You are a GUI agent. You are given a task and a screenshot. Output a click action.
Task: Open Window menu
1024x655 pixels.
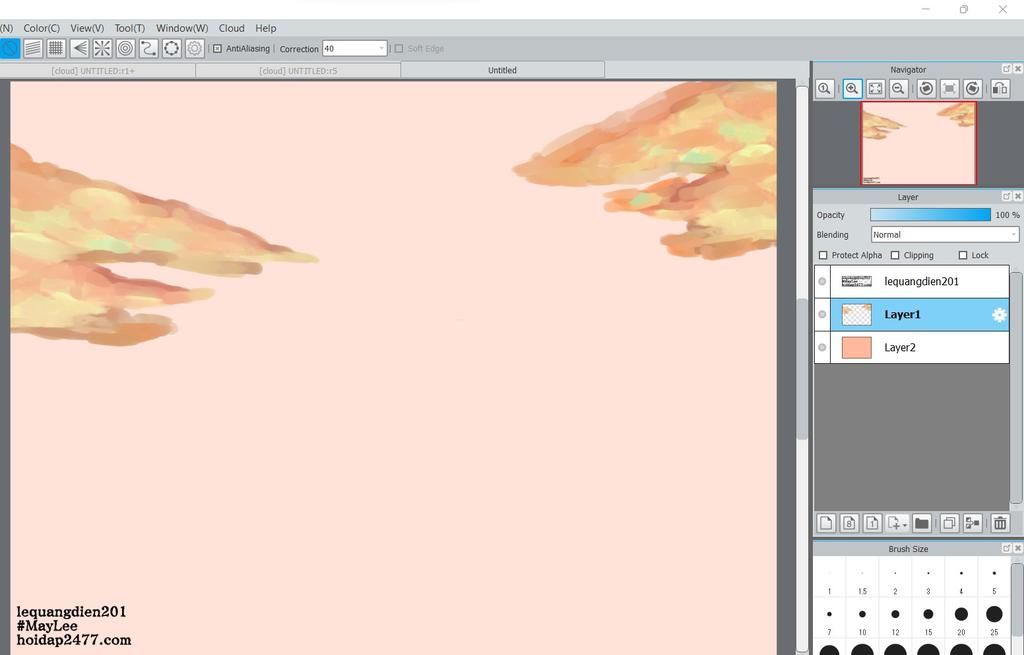pyautogui.click(x=182, y=28)
